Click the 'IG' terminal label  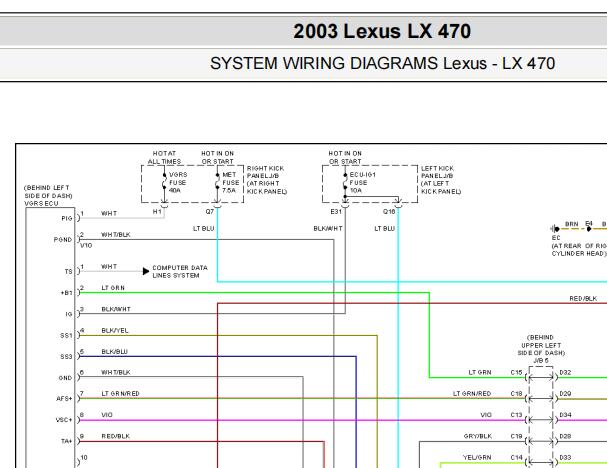[x=69, y=314]
